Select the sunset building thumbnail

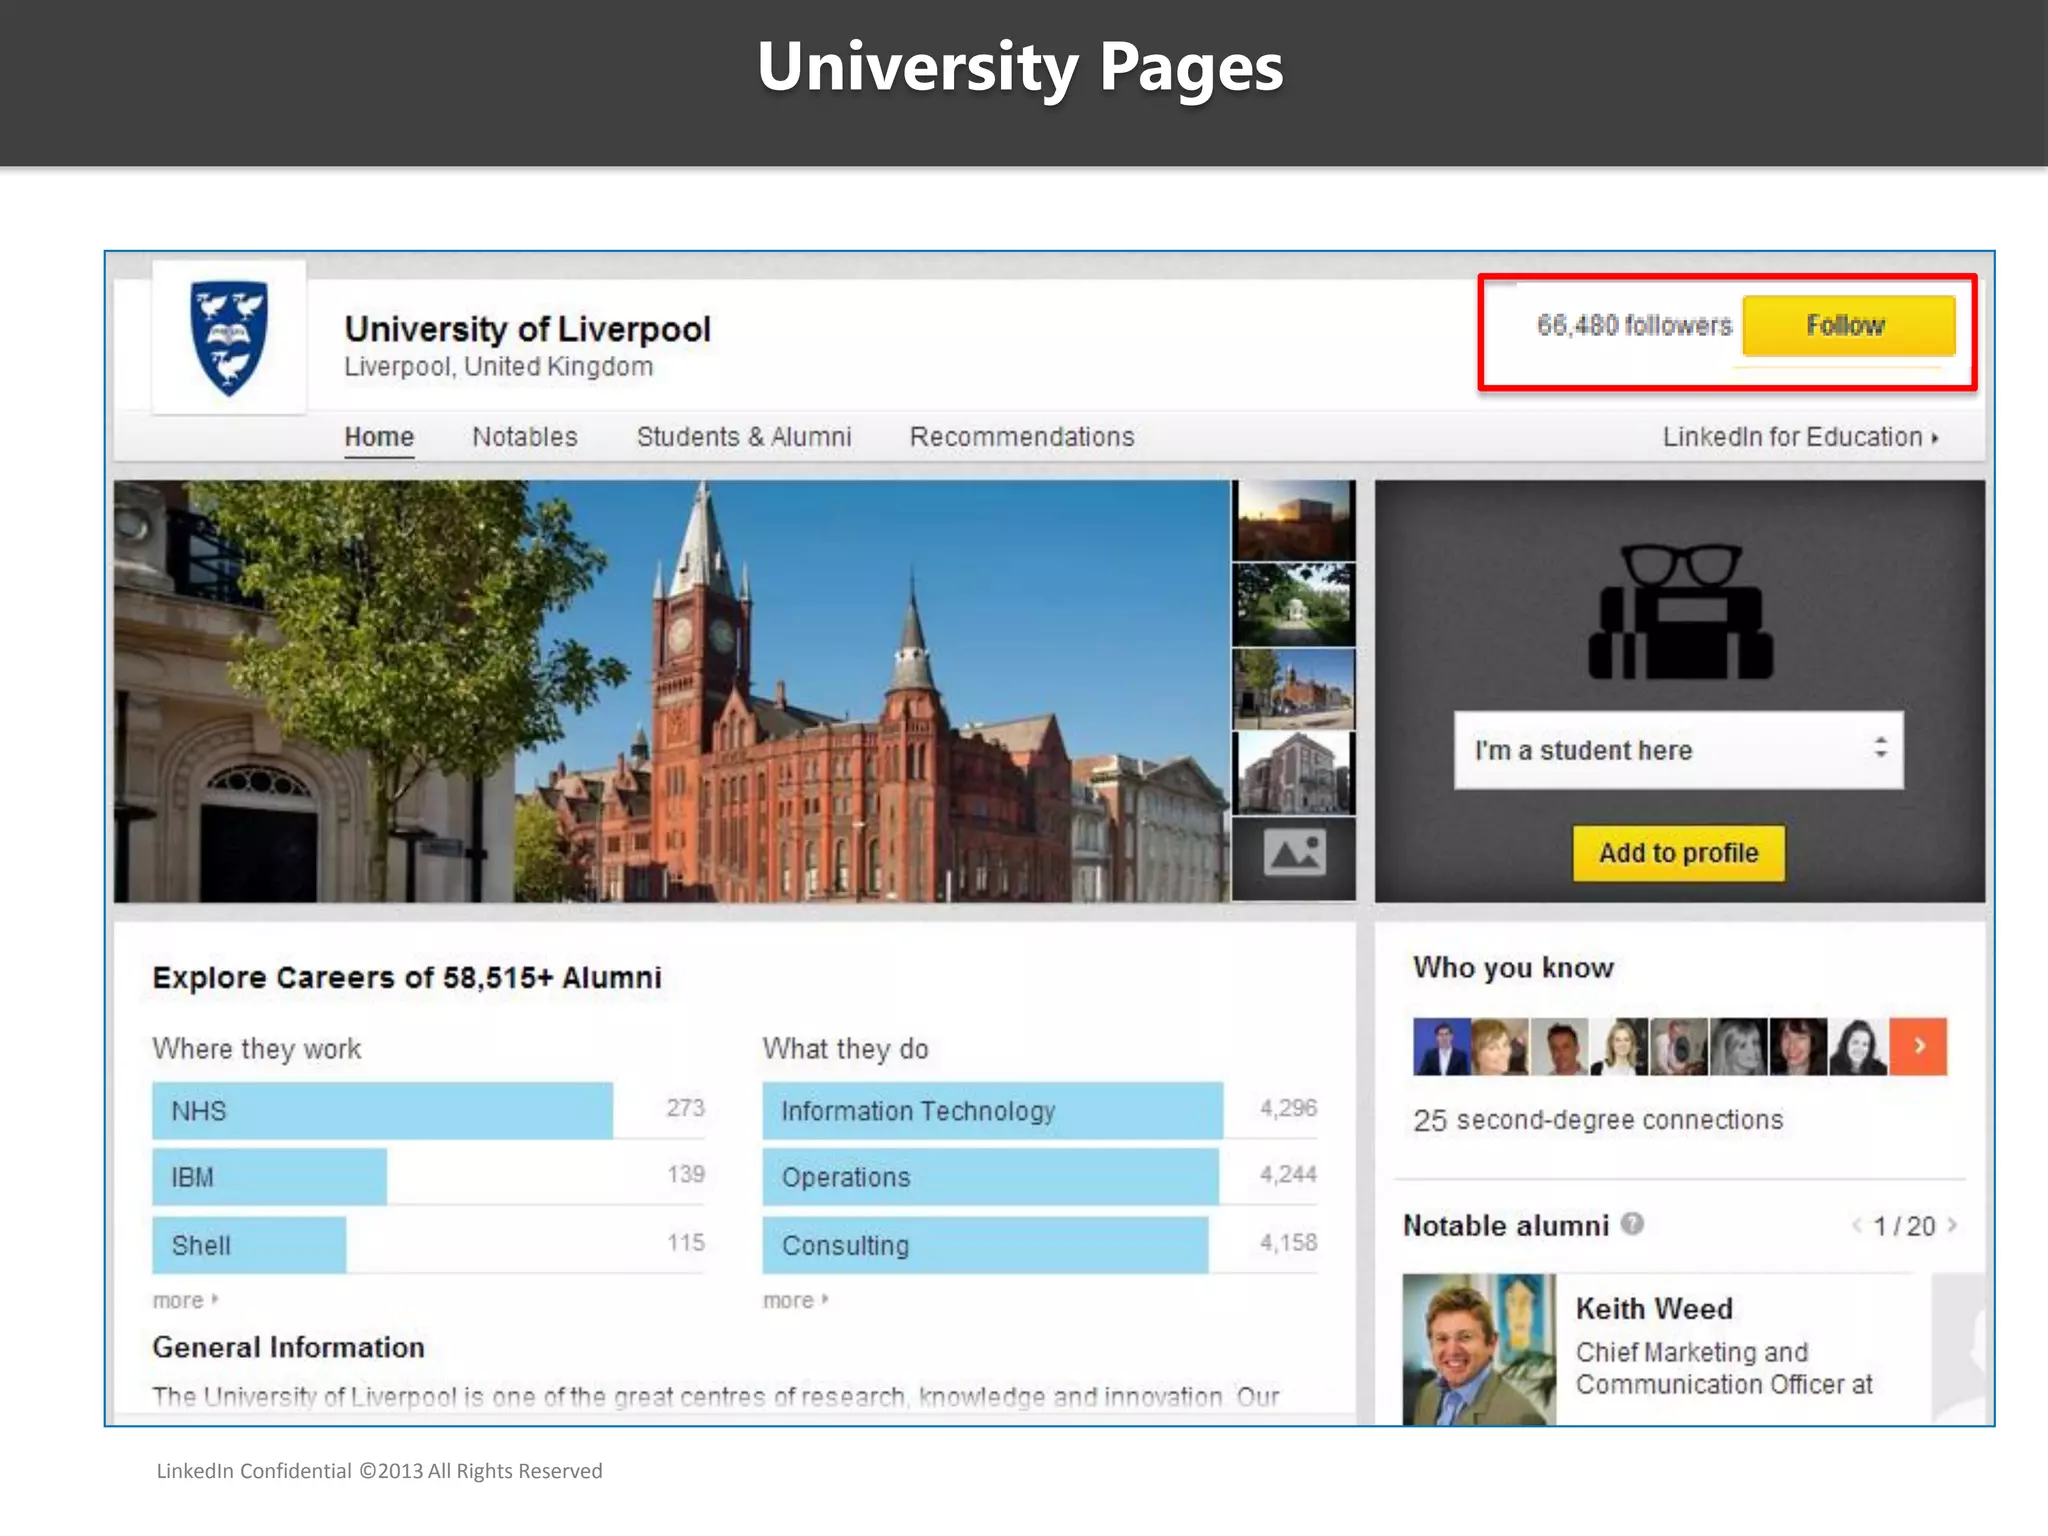pos(1294,520)
